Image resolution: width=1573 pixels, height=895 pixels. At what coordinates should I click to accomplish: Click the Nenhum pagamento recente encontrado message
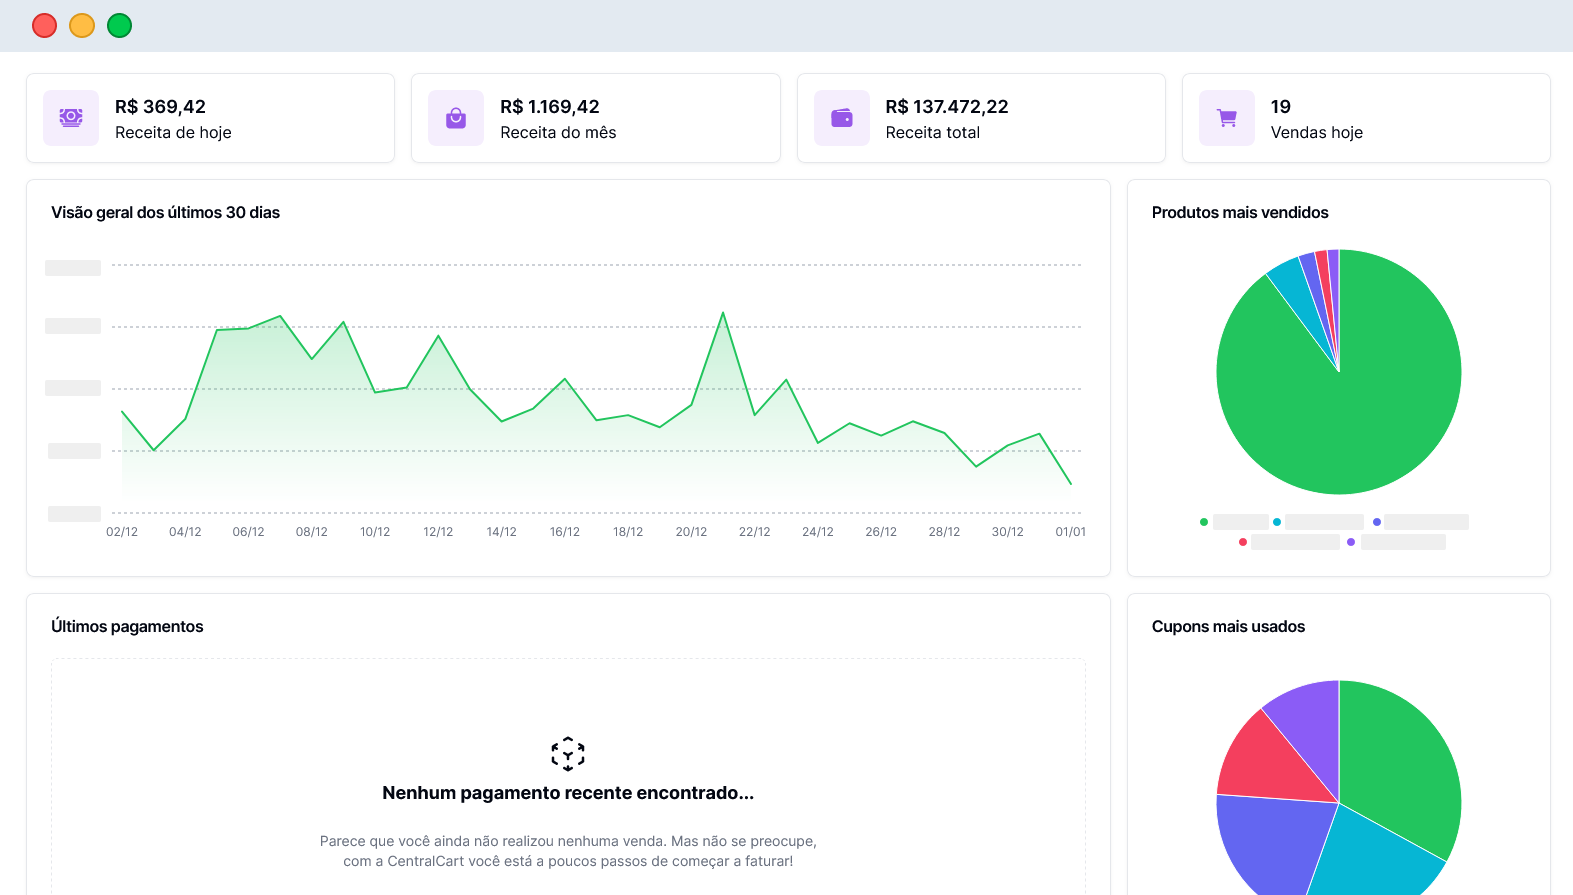point(568,793)
